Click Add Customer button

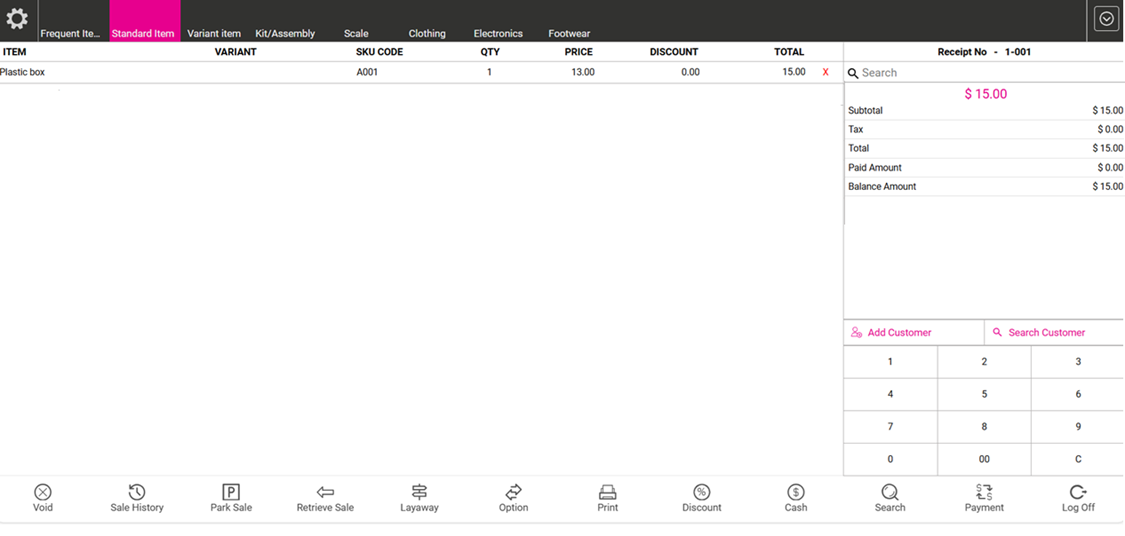tap(899, 332)
